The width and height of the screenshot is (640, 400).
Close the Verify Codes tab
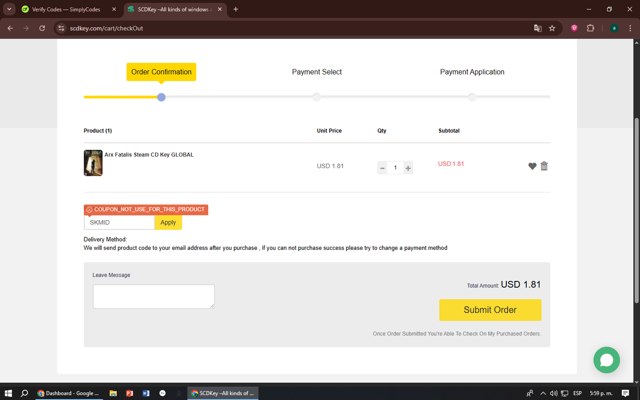[114, 9]
